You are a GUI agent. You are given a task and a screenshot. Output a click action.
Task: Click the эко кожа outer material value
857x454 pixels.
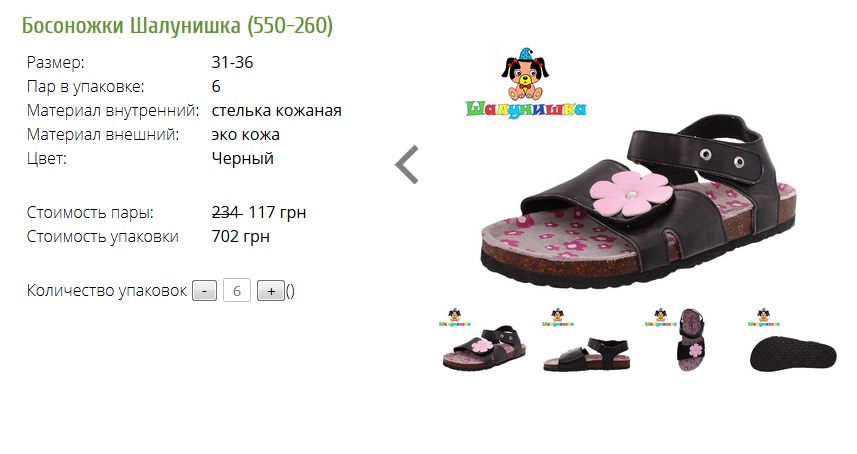point(245,134)
